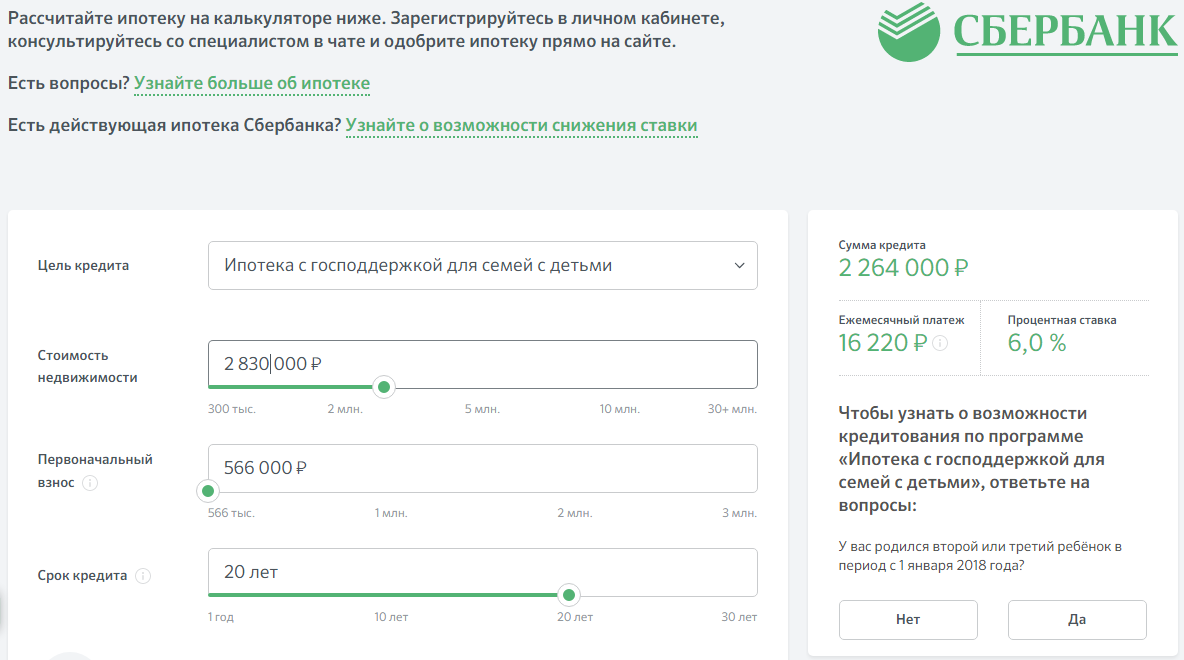Click the Сумма кредита label
Image resolution: width=1184 pixels, height=660 pixels.
(882, 245)
